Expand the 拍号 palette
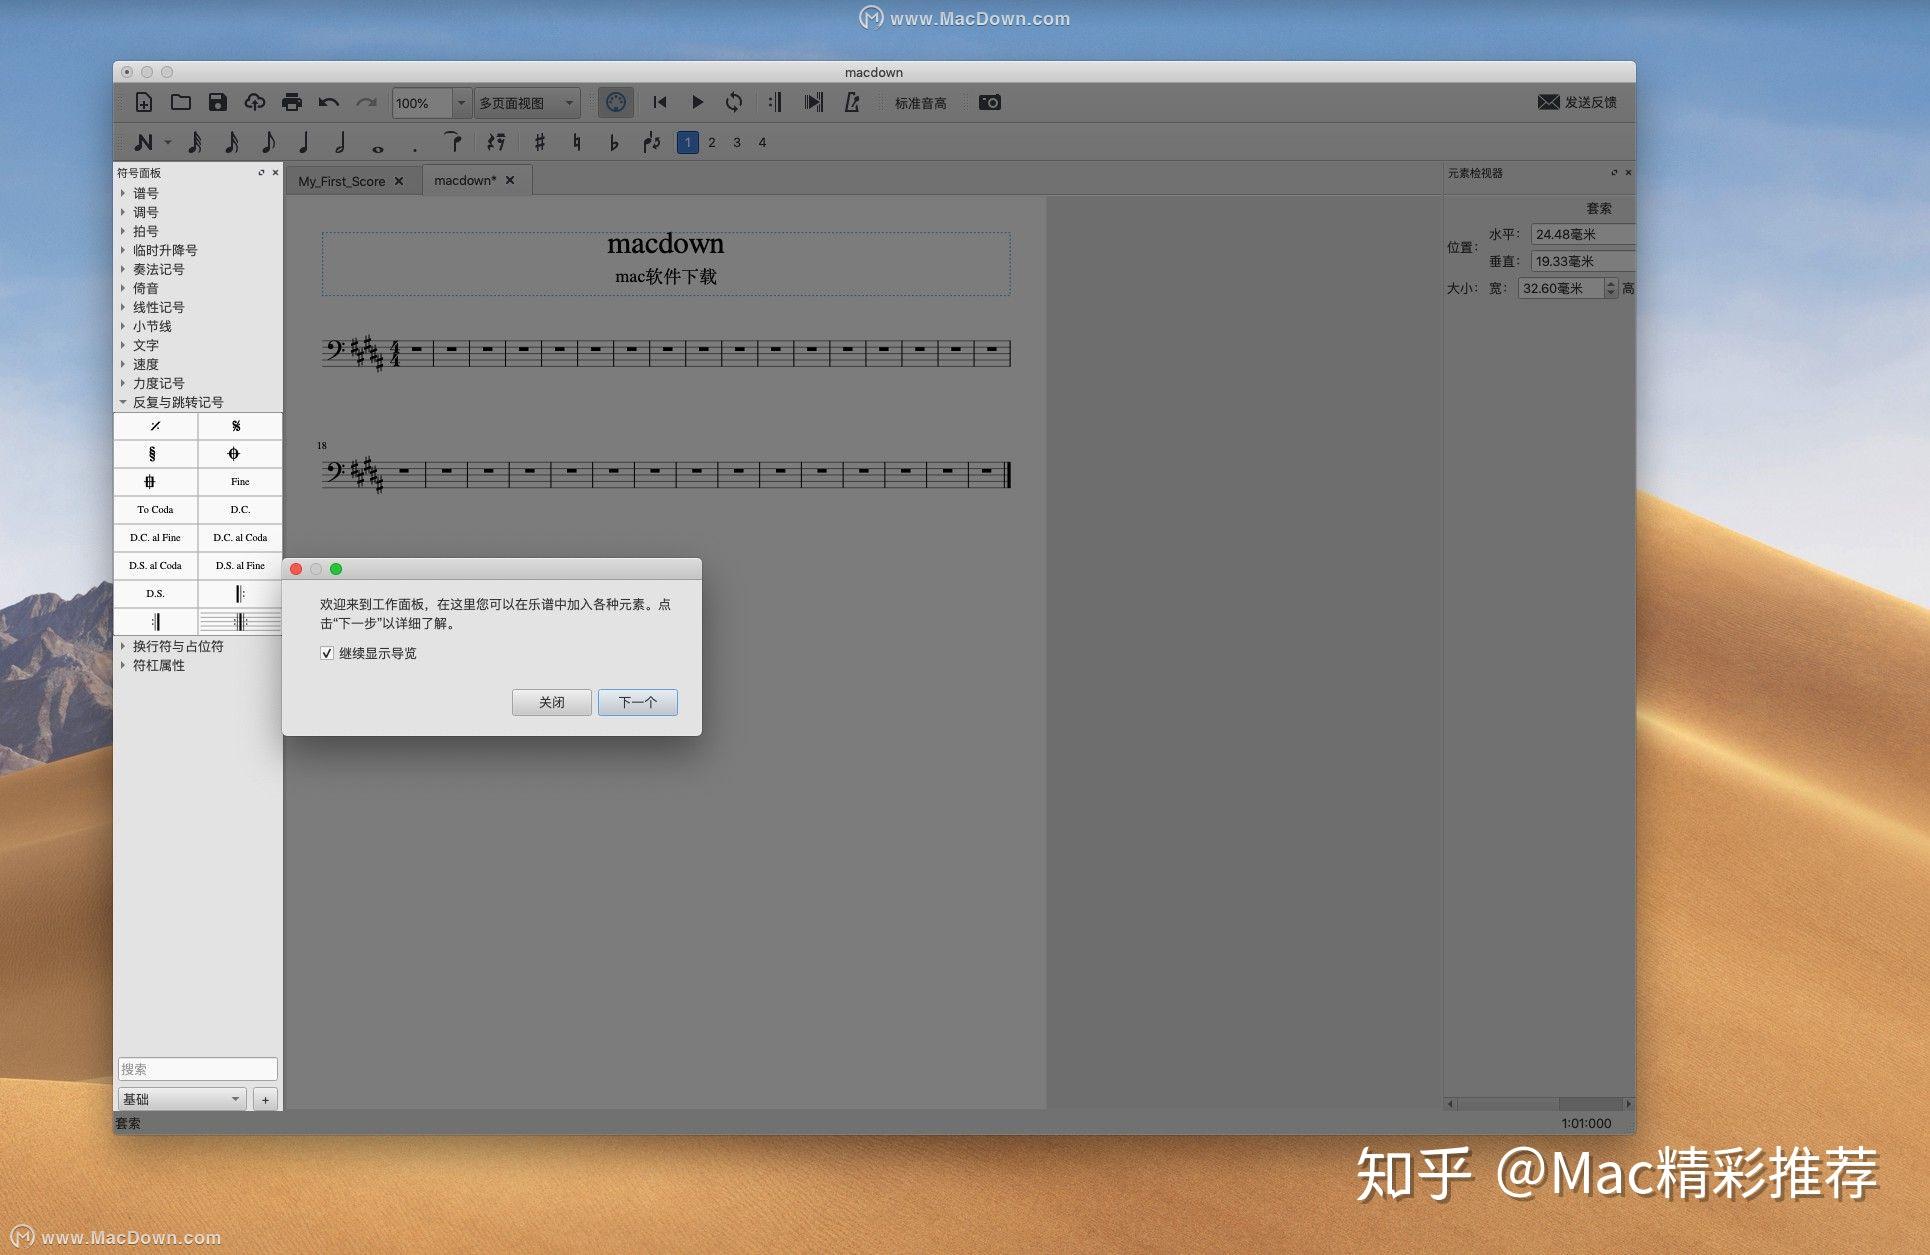Image resolution: width=1930 pixels, height=1255 pixels. click(123, 231)
